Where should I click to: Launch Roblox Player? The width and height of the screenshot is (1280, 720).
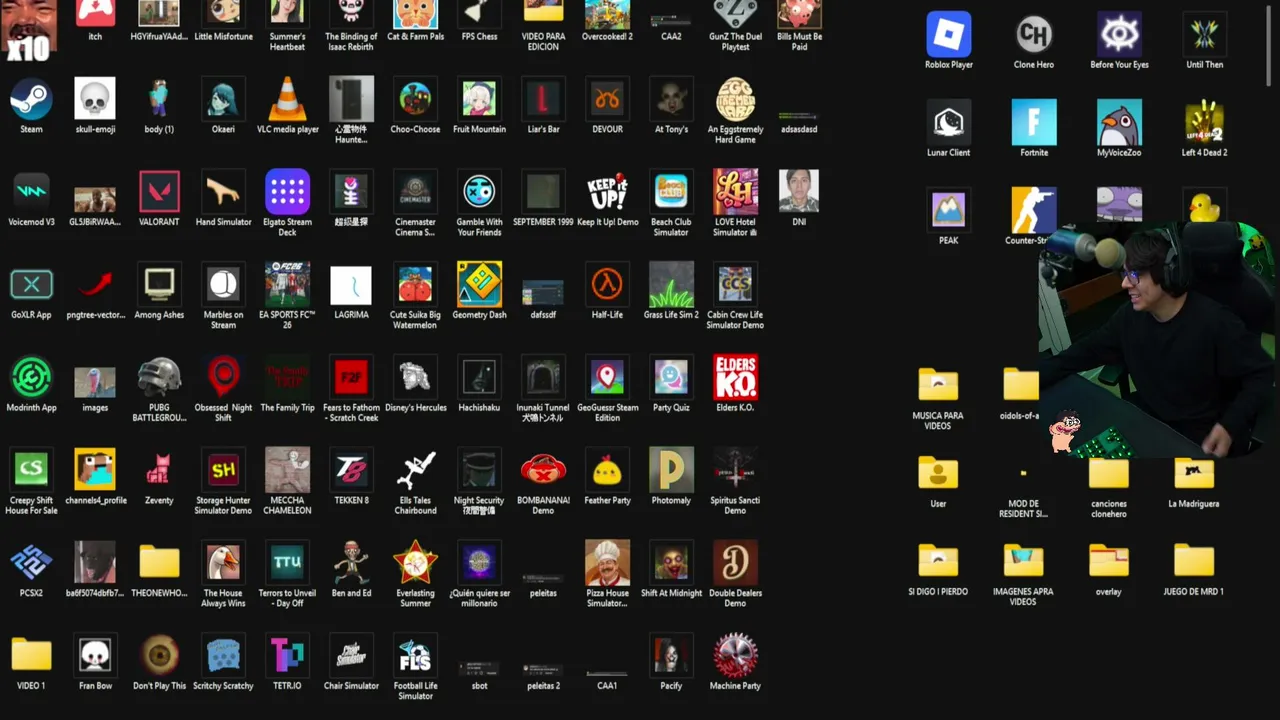pos(948,34)
